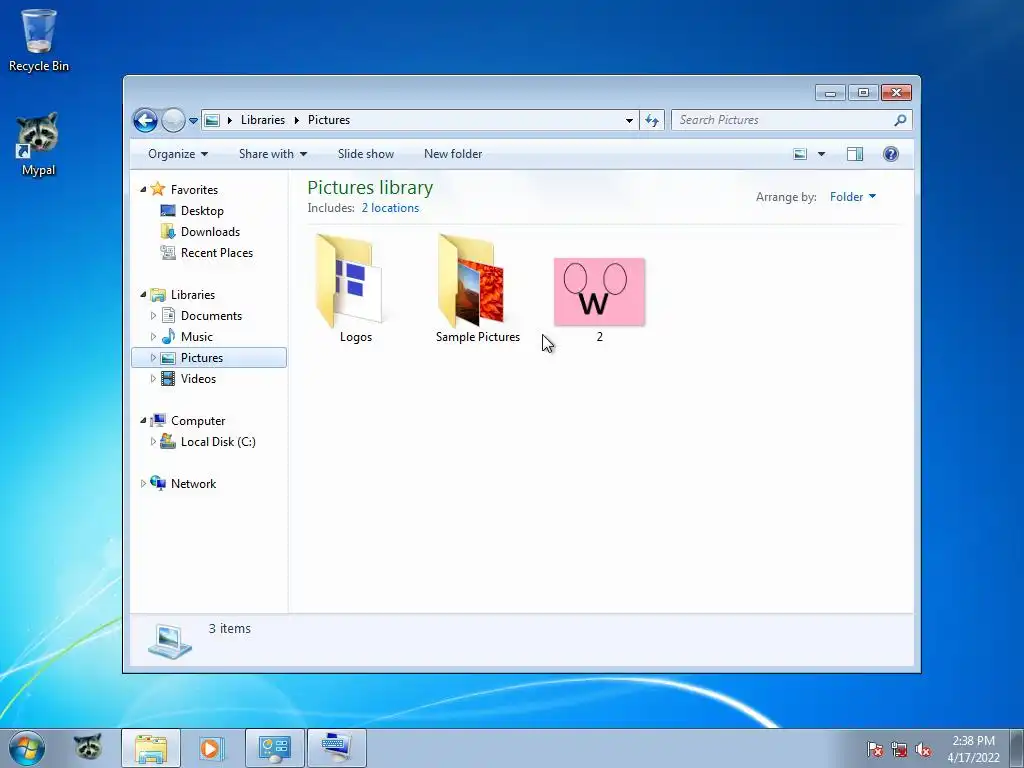Launch Mypal raccoon icon on taskbar
This screenshot has width=1024, height=768.
[88, 748]
